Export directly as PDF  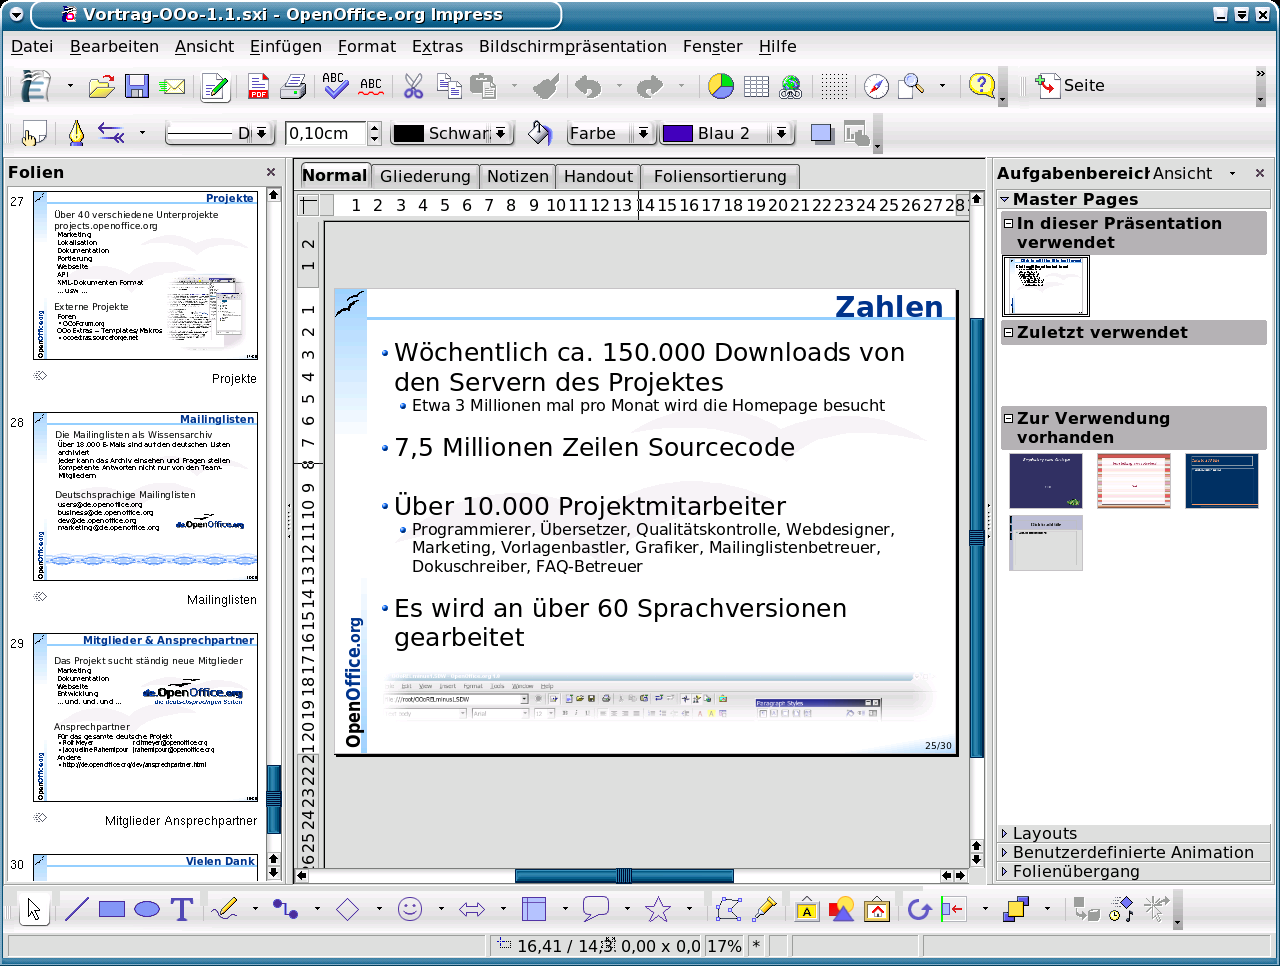tap(258, 87)
